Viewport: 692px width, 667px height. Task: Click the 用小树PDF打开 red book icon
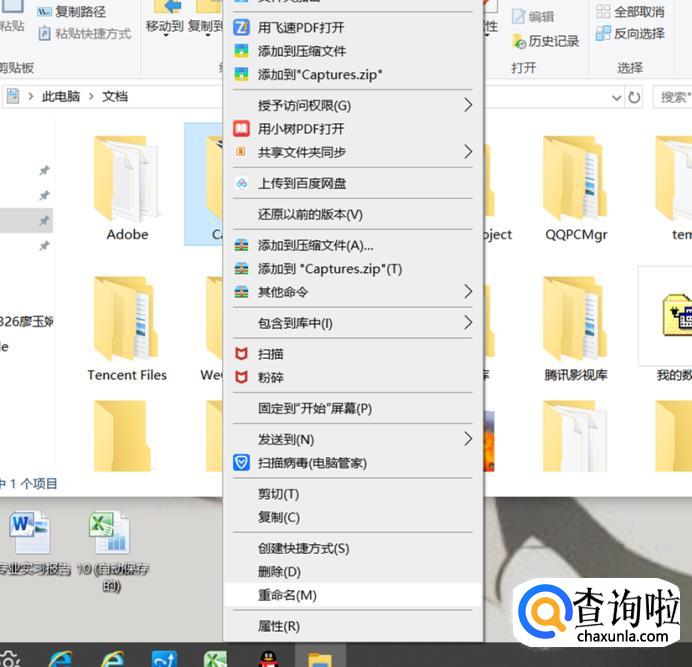(x=241, y=128)
